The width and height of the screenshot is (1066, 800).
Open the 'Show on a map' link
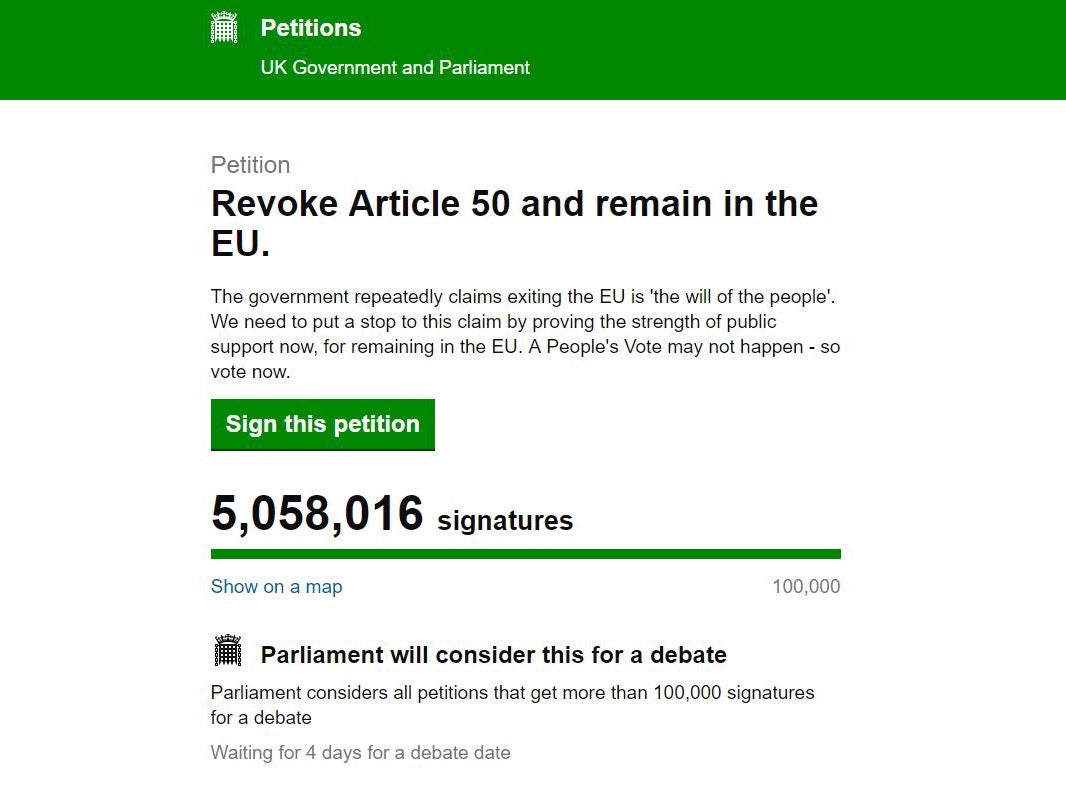276,587
